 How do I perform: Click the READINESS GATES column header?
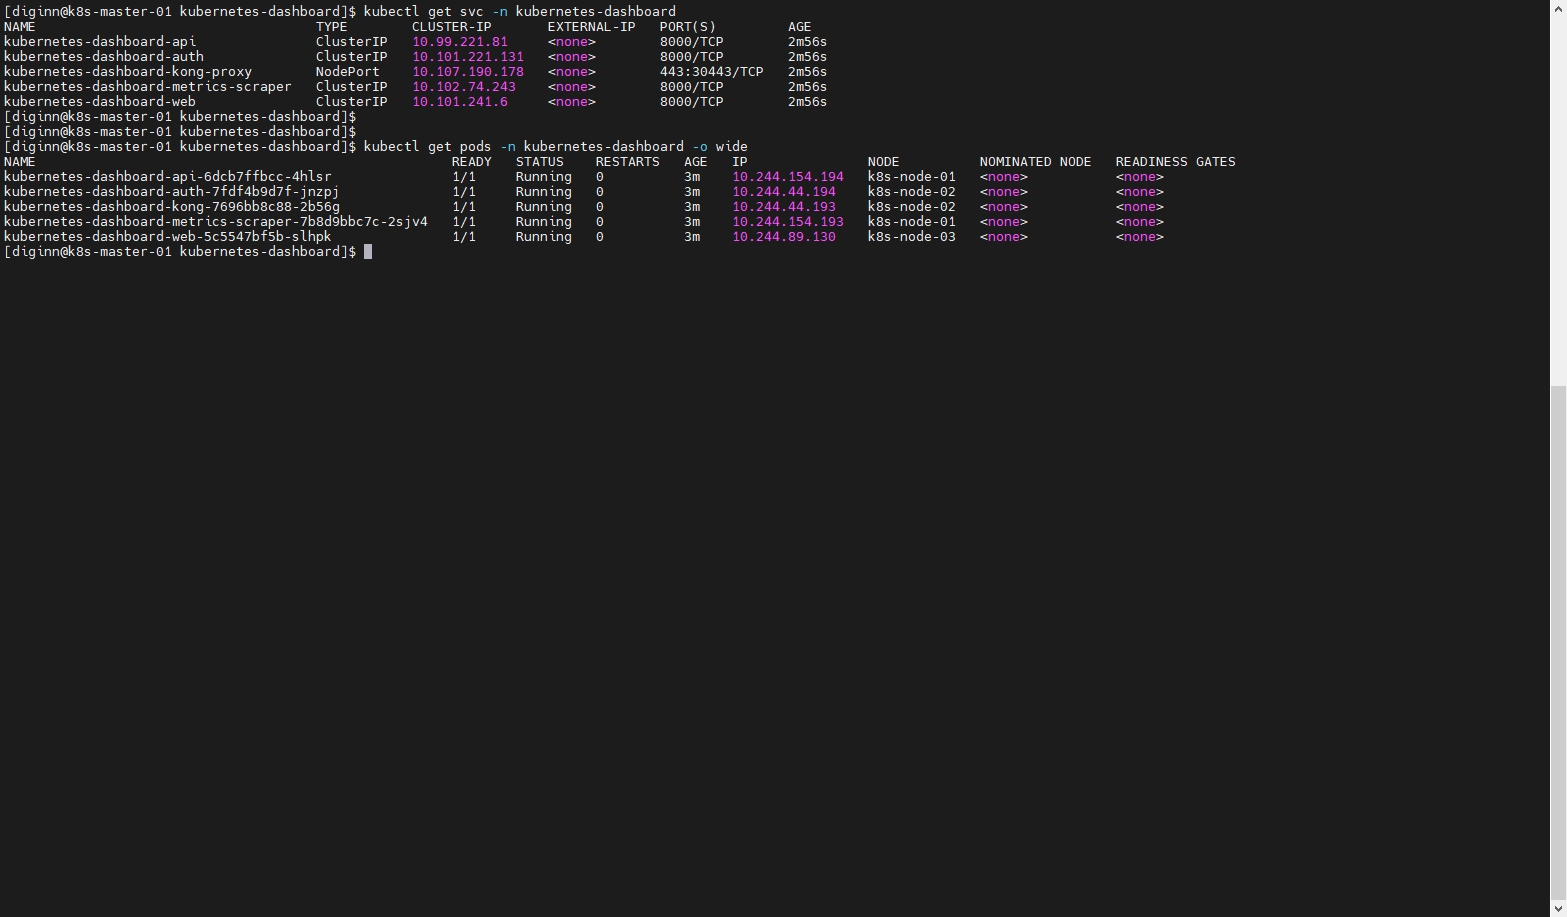[x=1175, y=162]
